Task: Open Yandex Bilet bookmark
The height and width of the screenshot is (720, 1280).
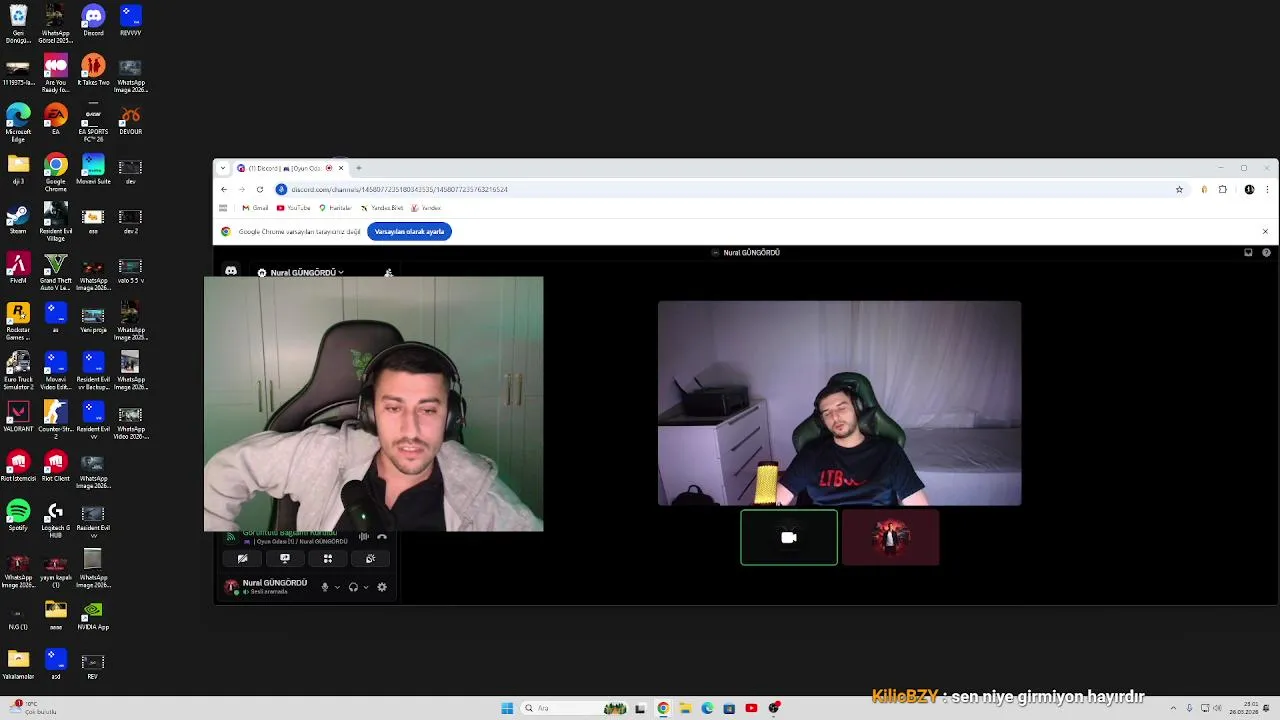Action: point(382,208)
